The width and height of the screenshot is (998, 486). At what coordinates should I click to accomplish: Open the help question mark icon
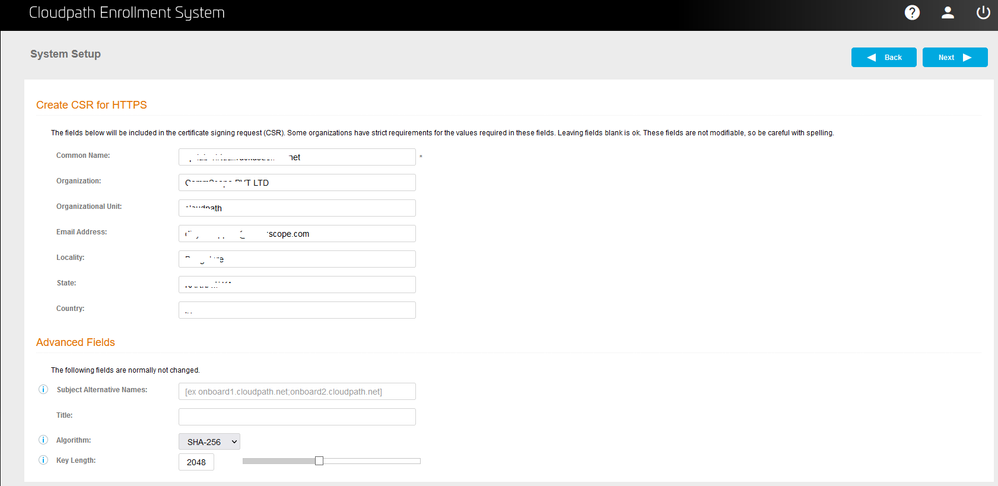tap(912, 13)
